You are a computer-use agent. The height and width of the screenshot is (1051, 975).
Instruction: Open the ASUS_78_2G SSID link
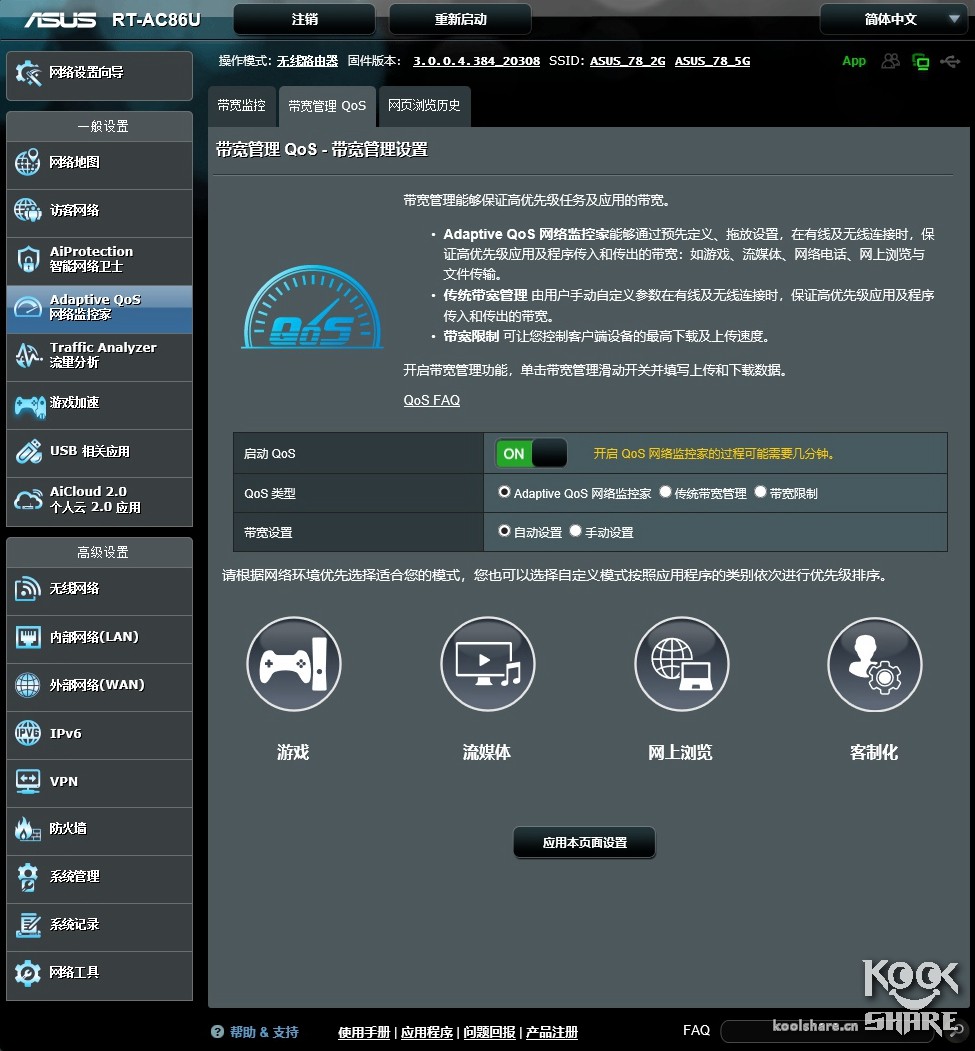(x=627, y=61)
